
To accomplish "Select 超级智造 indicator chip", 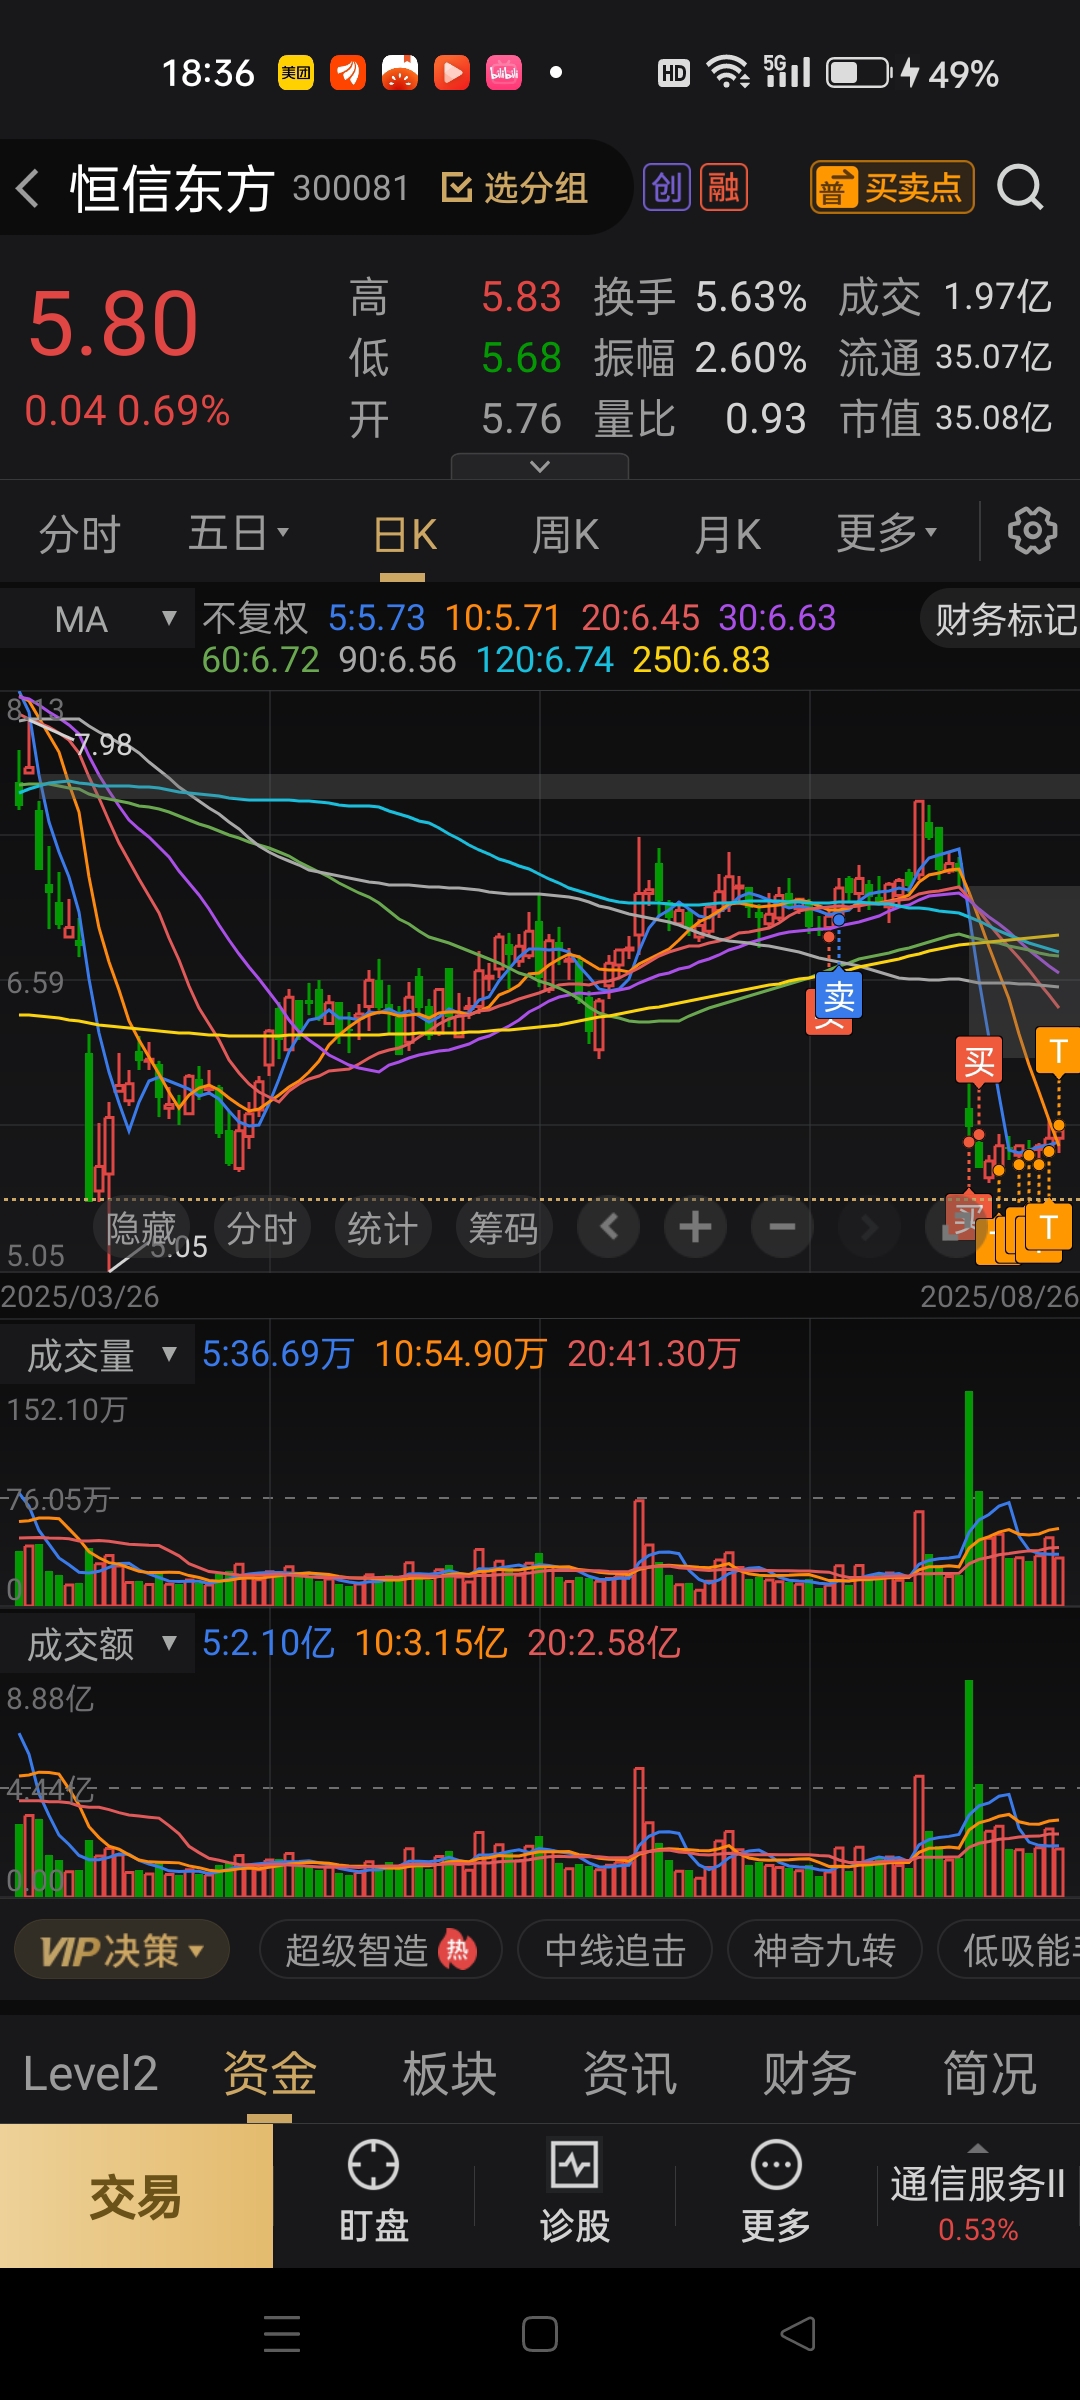I will (380, 1950).
